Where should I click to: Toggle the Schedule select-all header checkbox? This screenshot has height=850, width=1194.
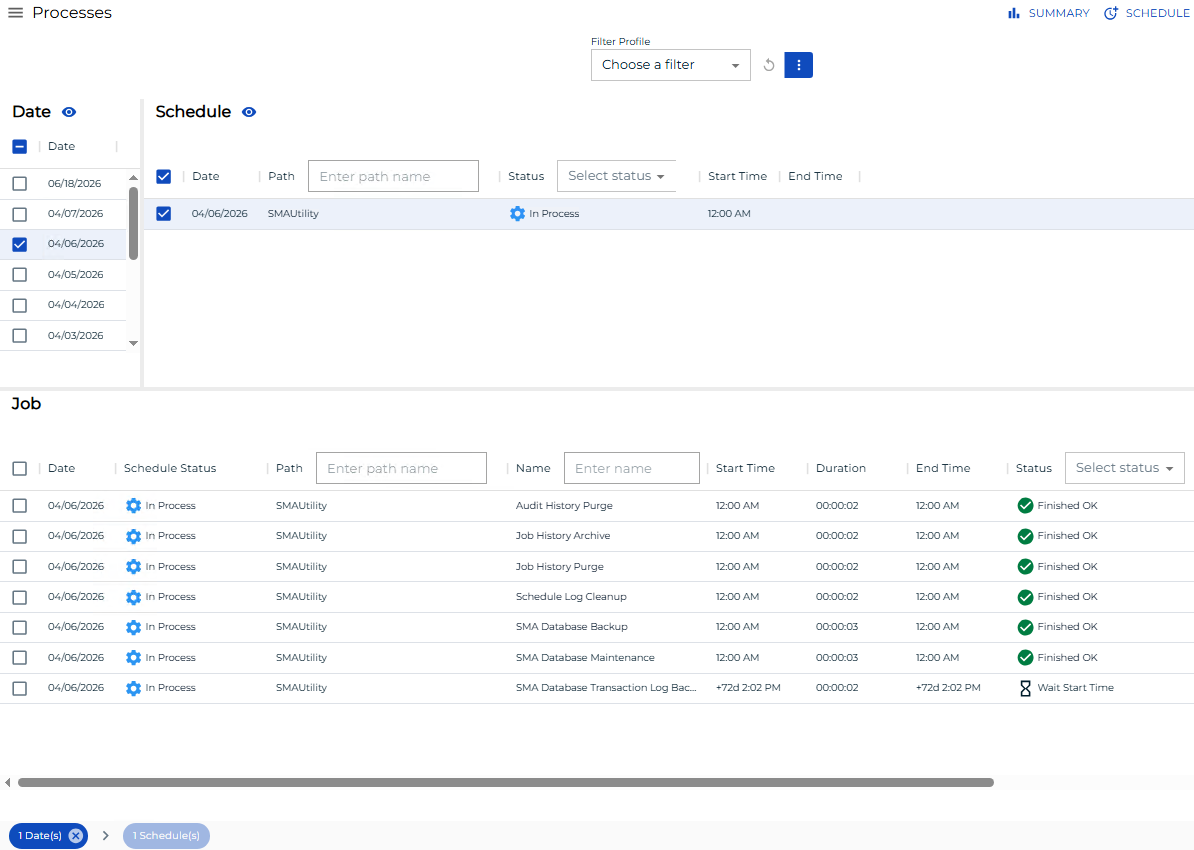[164, 177]
